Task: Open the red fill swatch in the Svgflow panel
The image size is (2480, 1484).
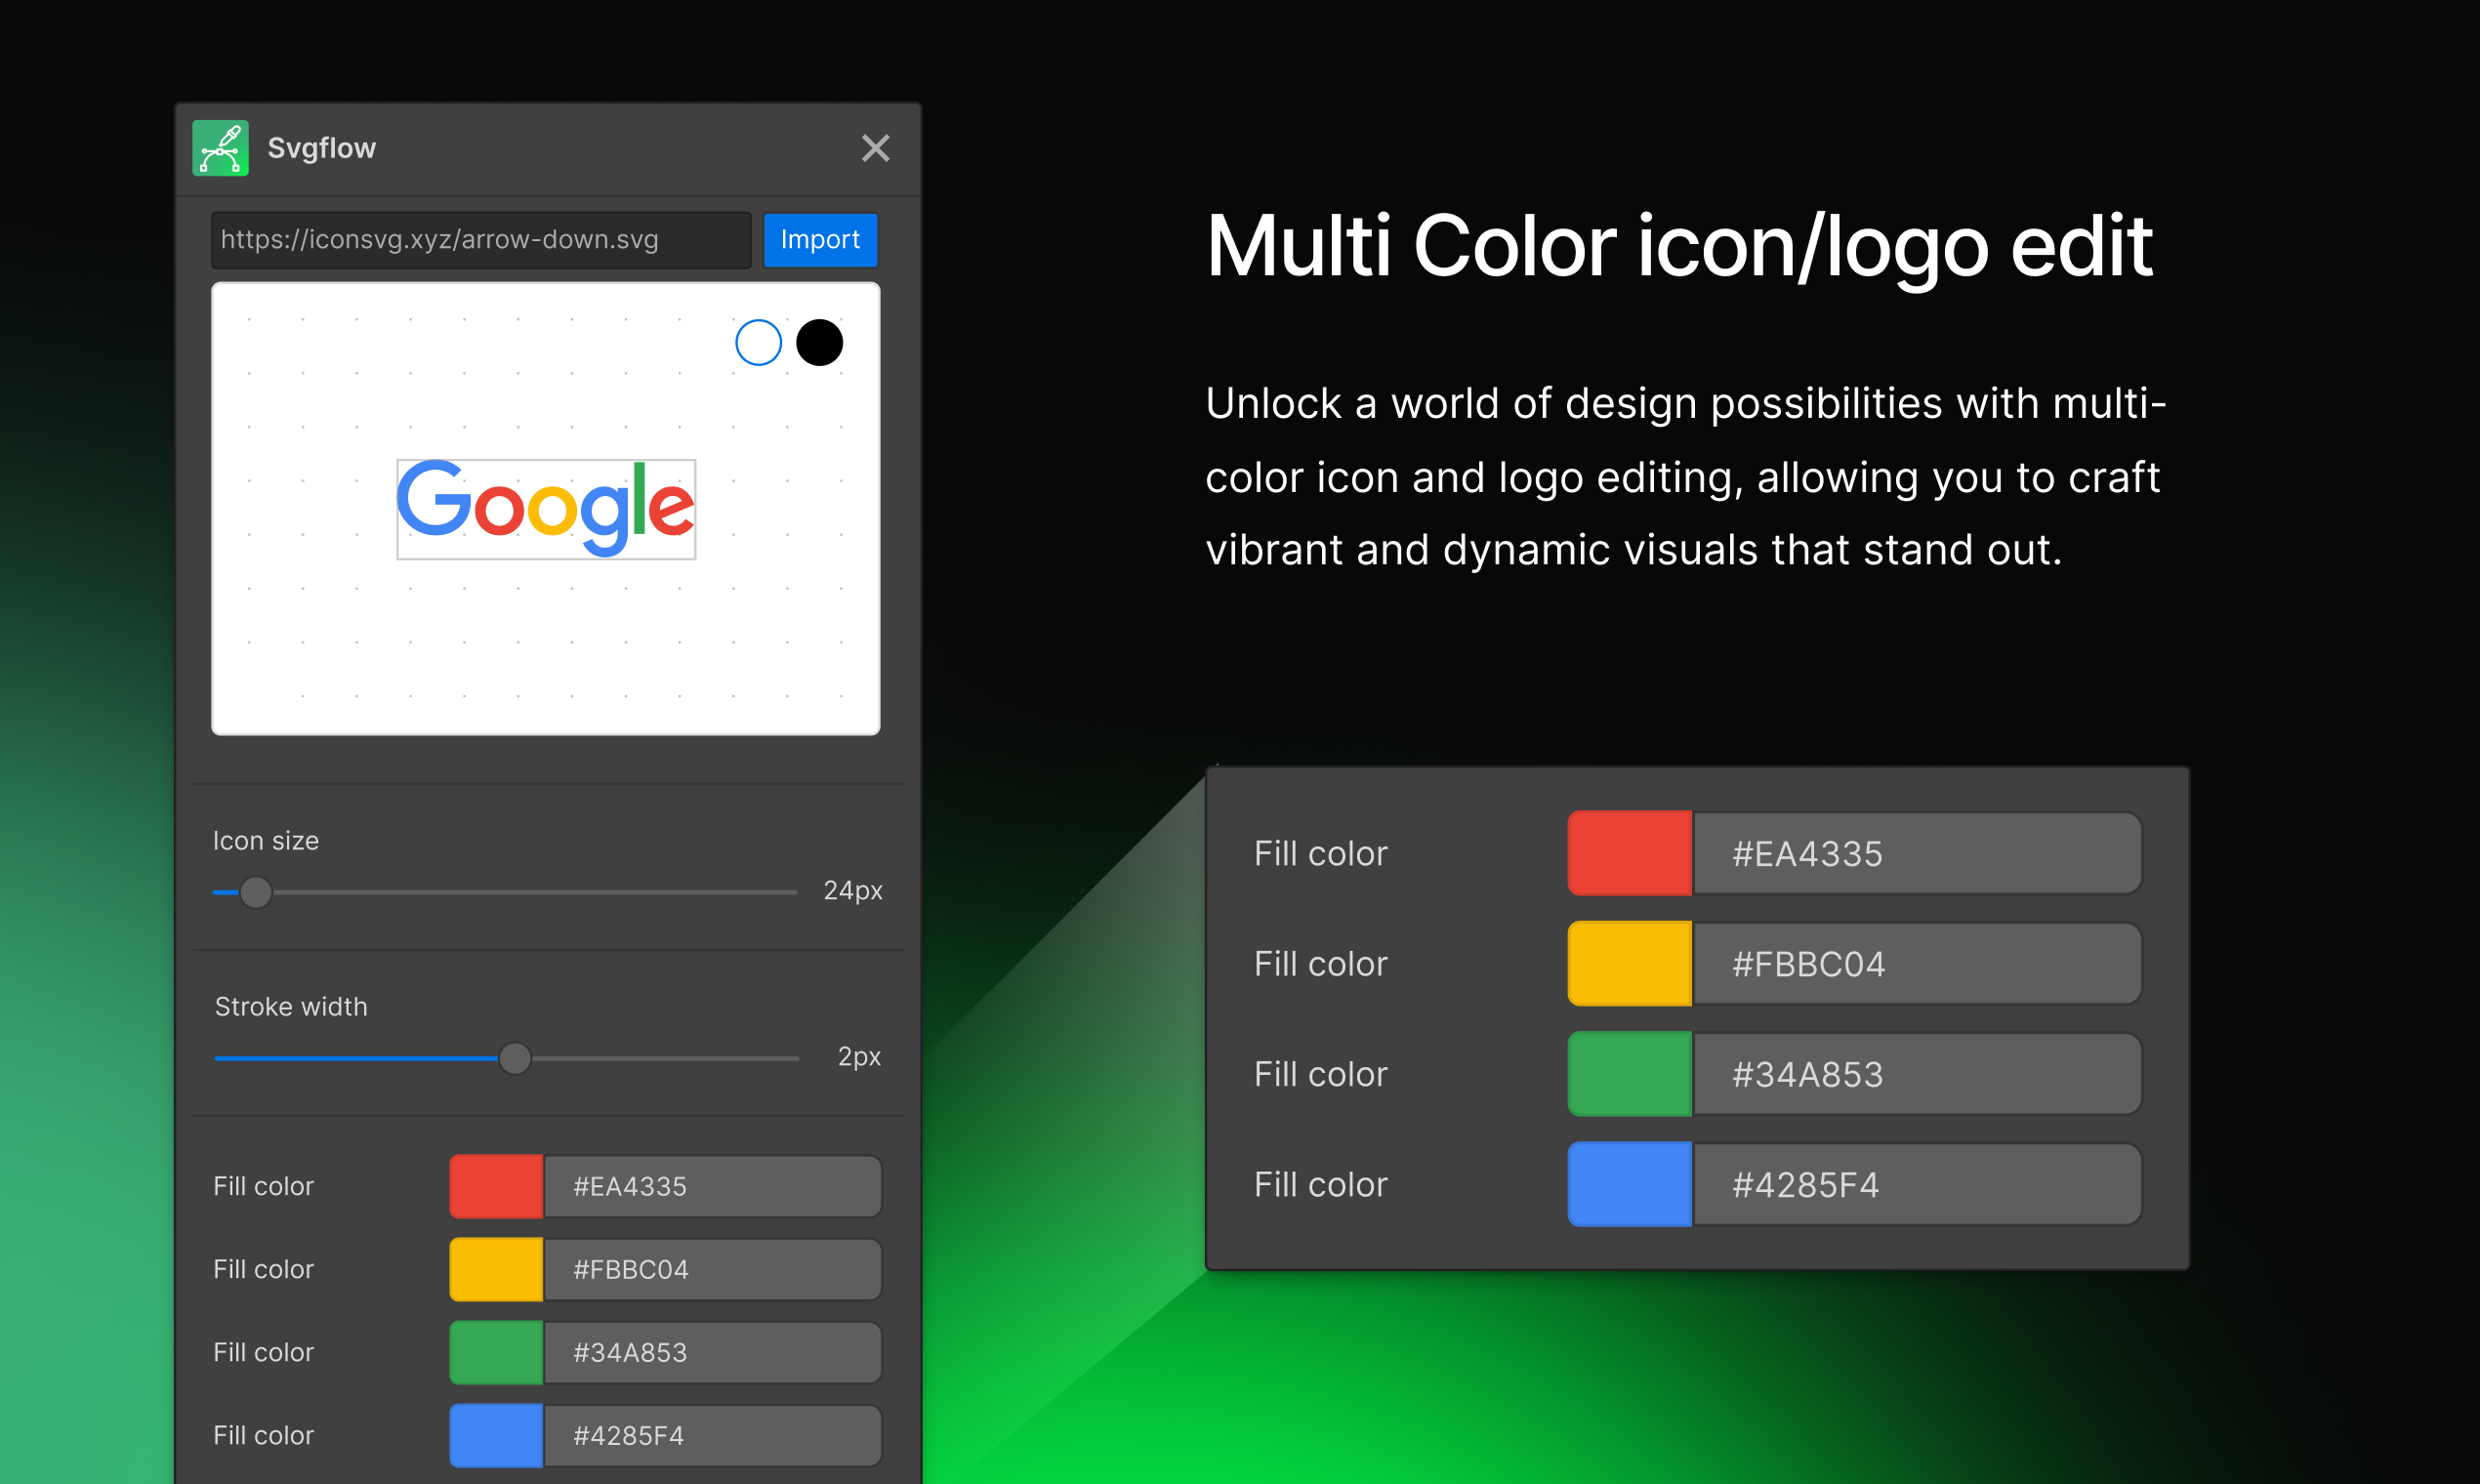Action: (496, 1186)
